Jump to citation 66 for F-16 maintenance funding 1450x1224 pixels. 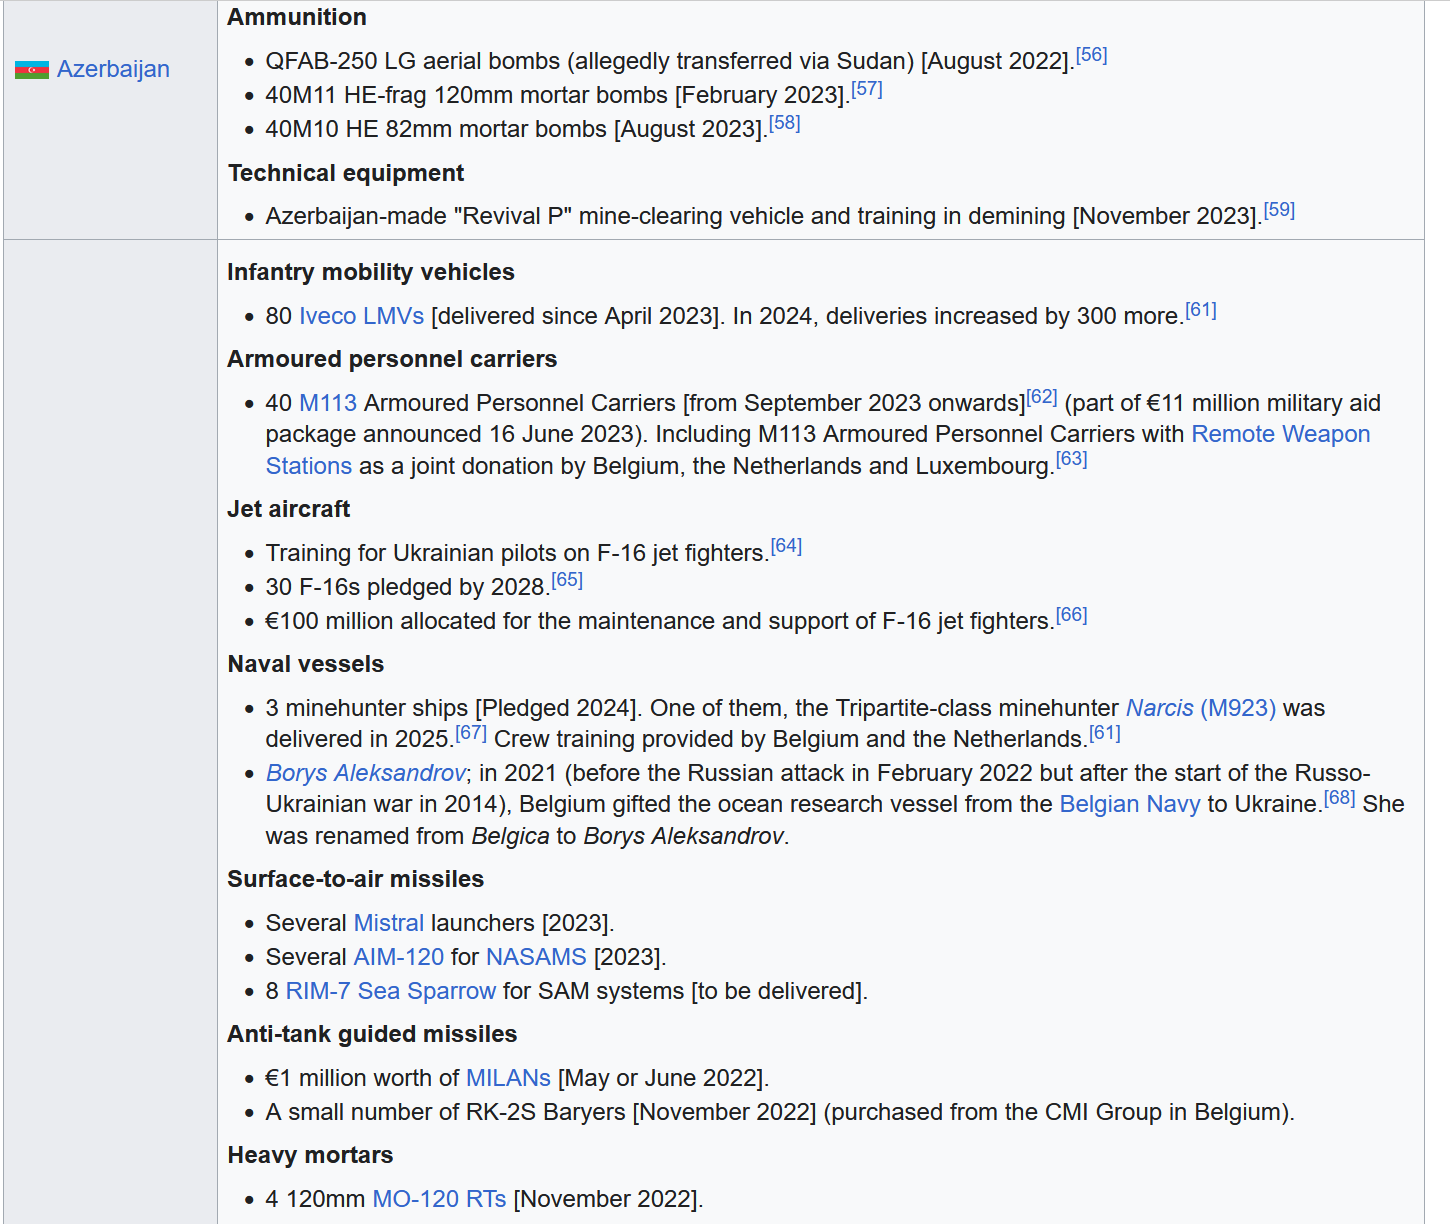pos(1072,615)
